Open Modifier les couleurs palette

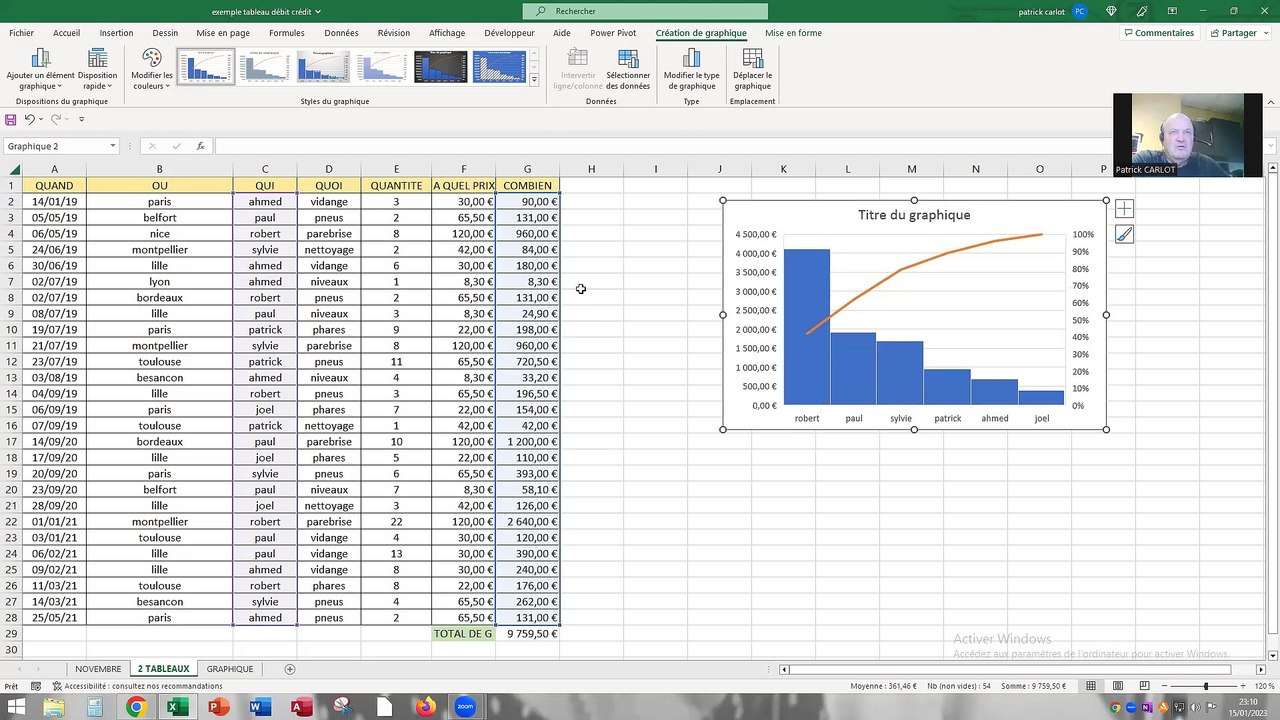152,69
